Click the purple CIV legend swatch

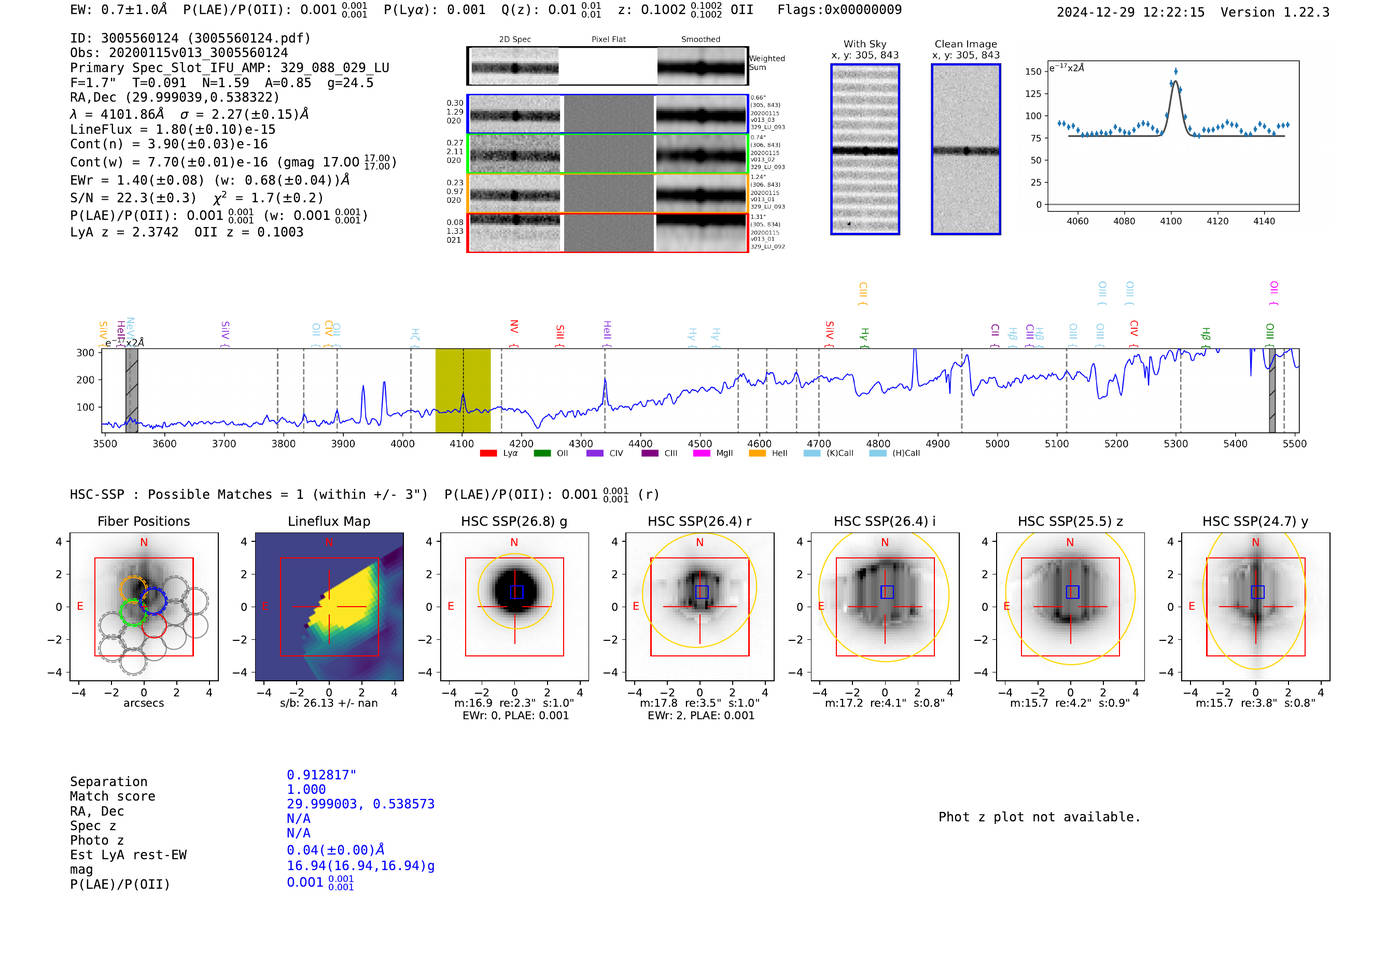595,454
